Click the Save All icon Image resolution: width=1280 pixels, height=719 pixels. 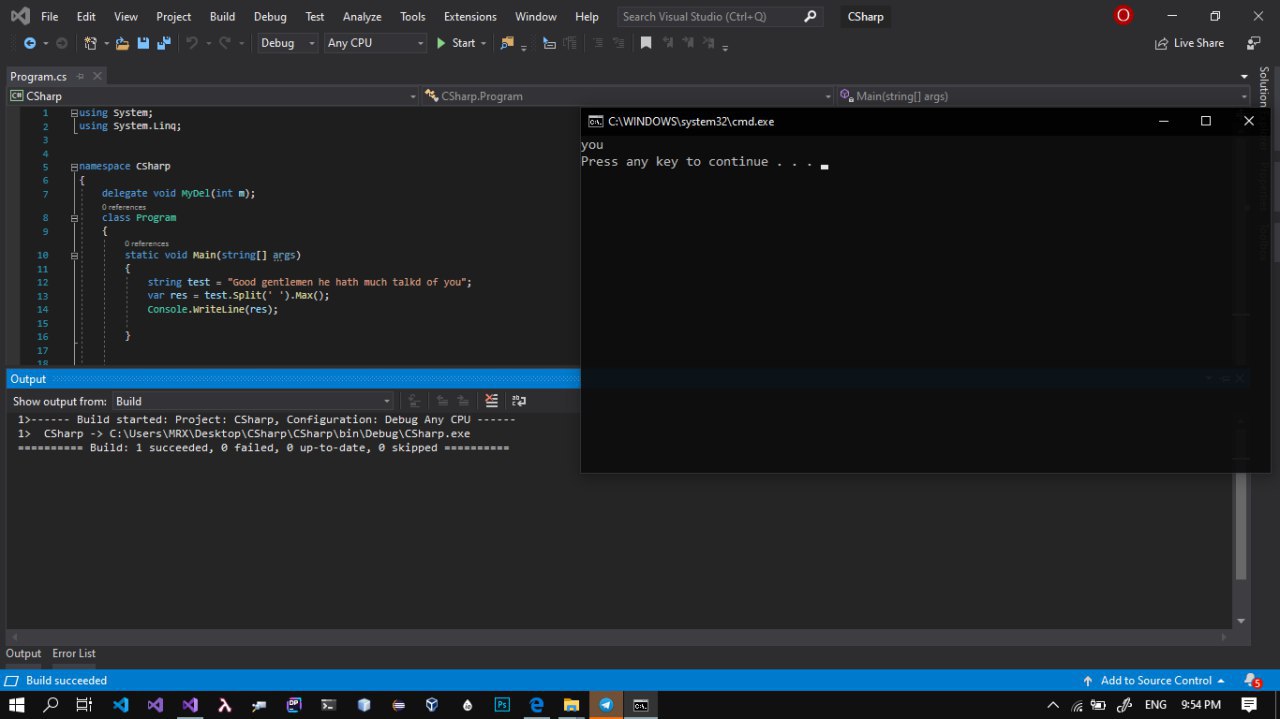point(162,43)
